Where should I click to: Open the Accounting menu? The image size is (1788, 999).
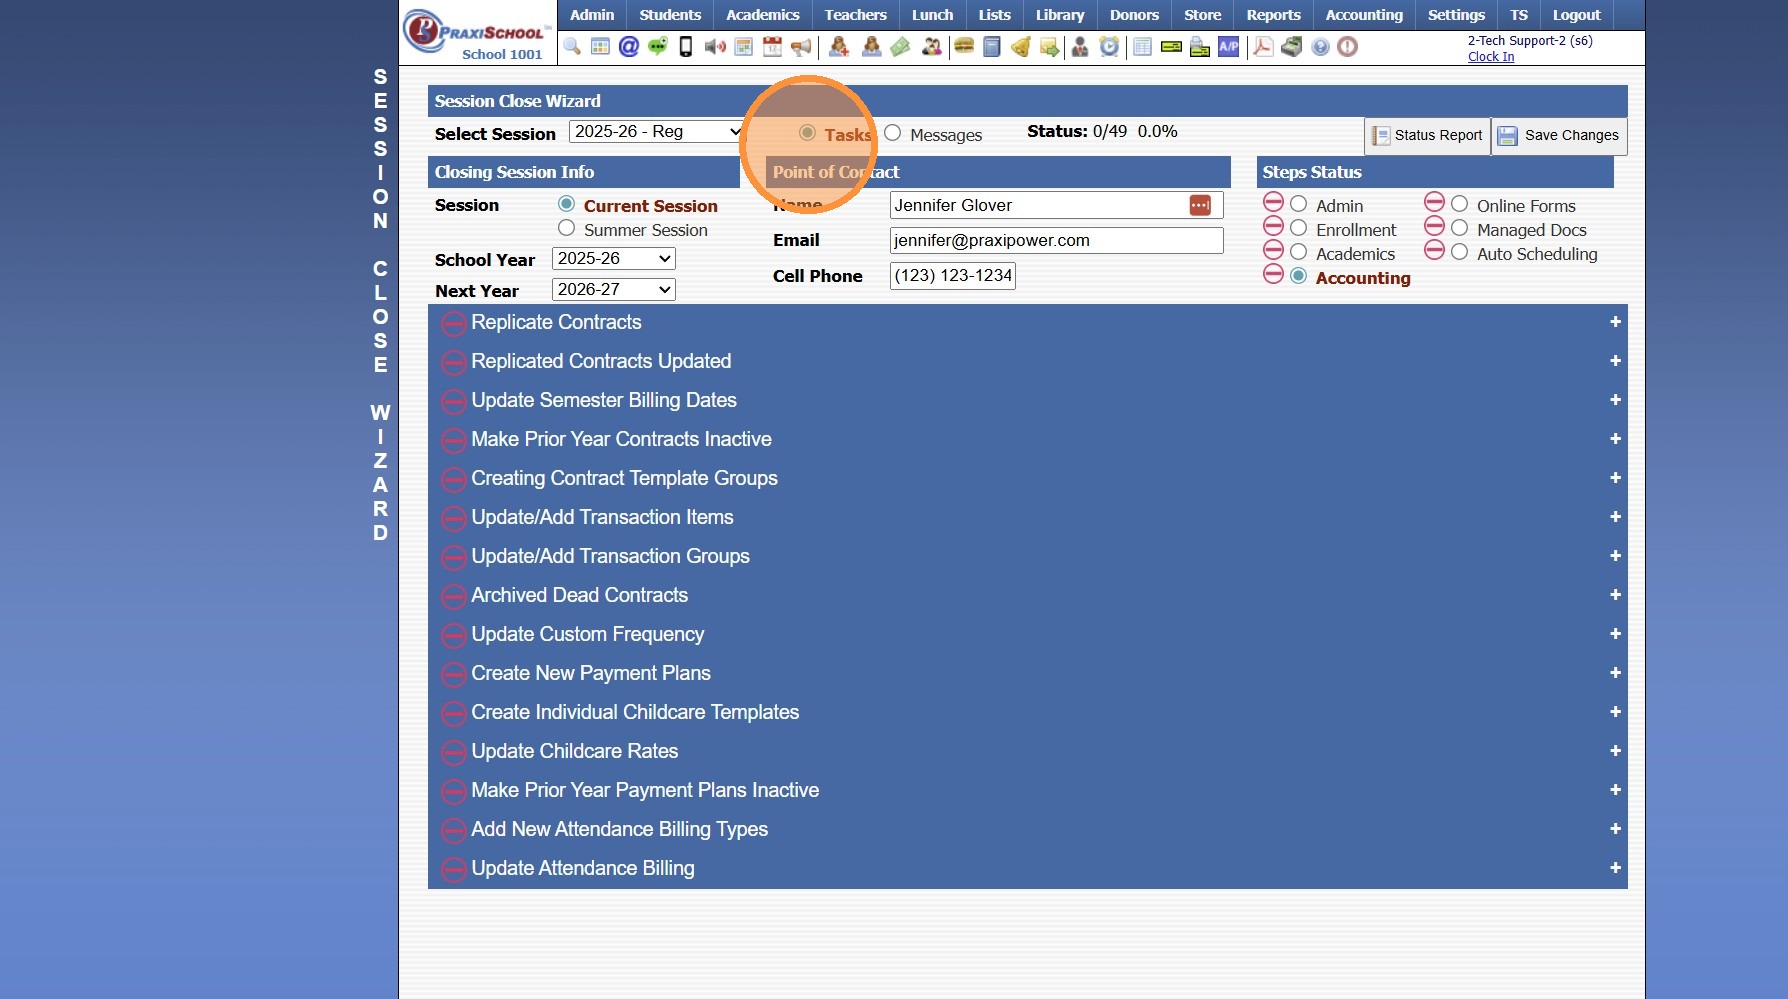pos(1364,15)
